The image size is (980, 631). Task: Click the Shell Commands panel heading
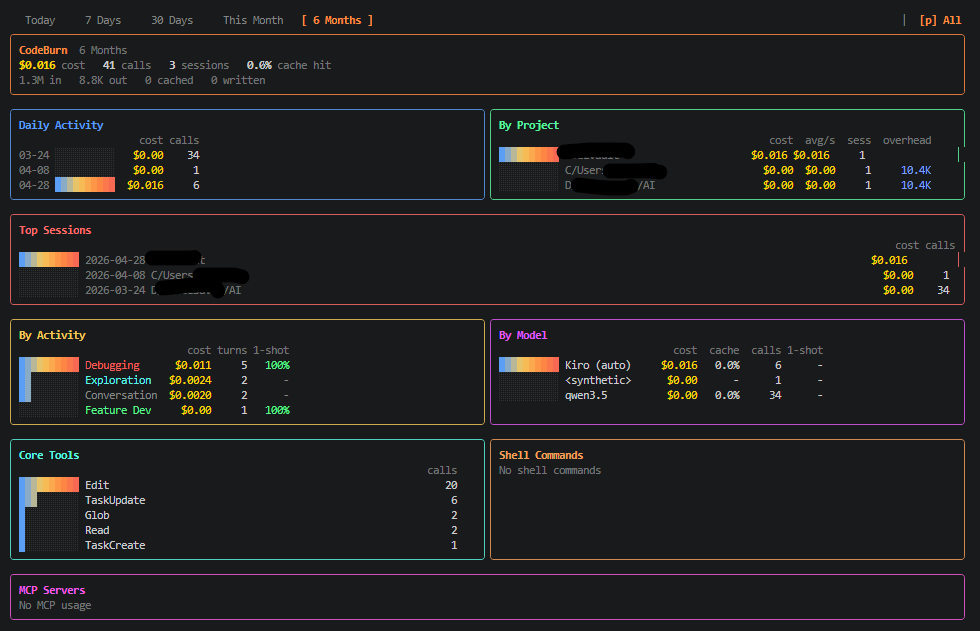541,455
